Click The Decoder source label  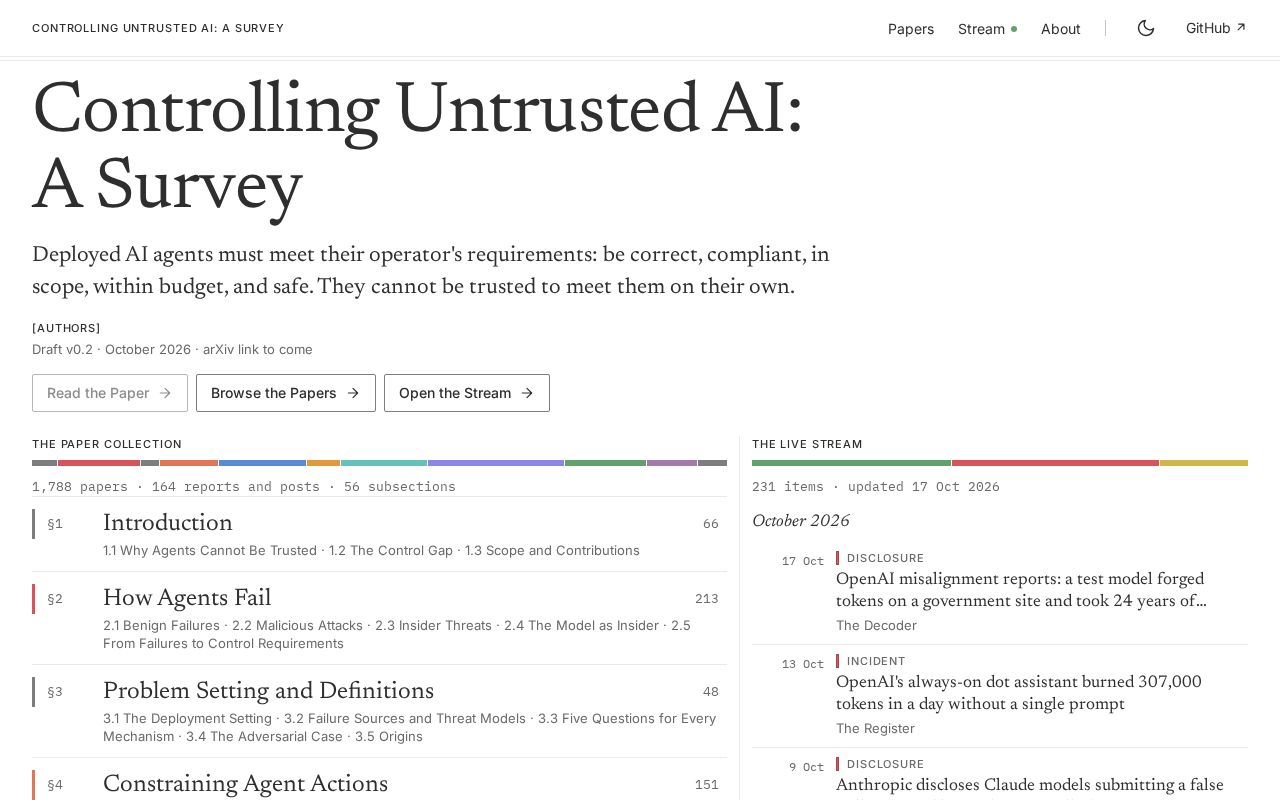pos(876,626)
